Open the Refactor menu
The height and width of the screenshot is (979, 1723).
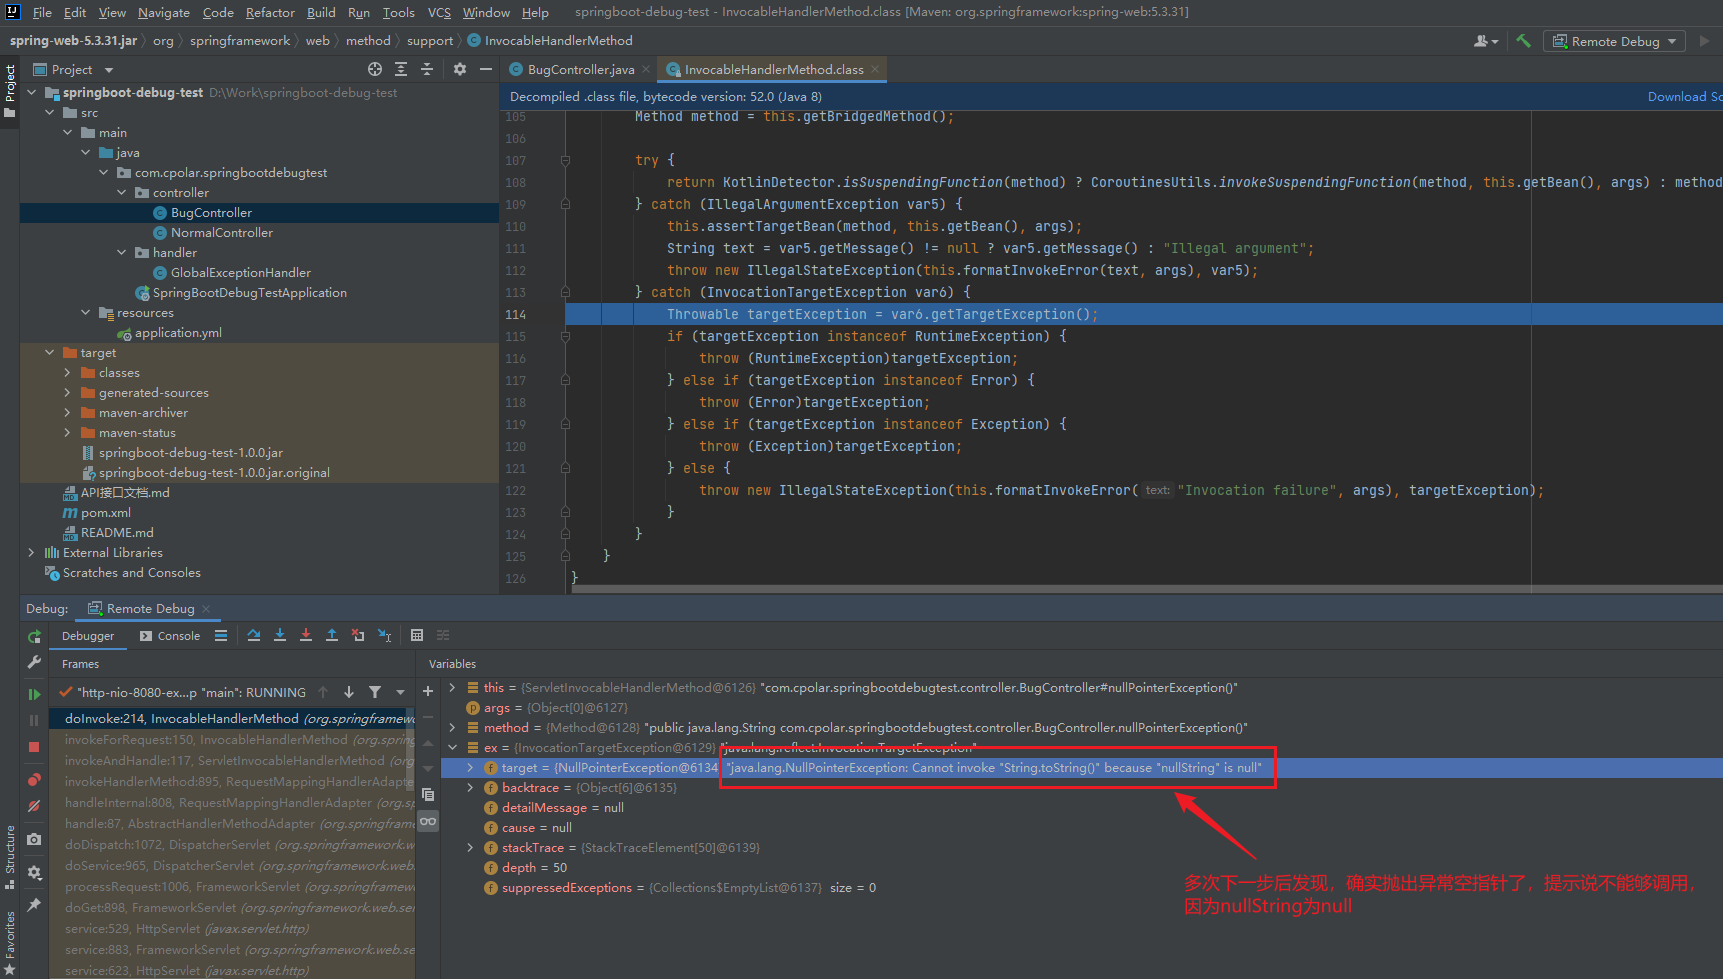[270, 12]
